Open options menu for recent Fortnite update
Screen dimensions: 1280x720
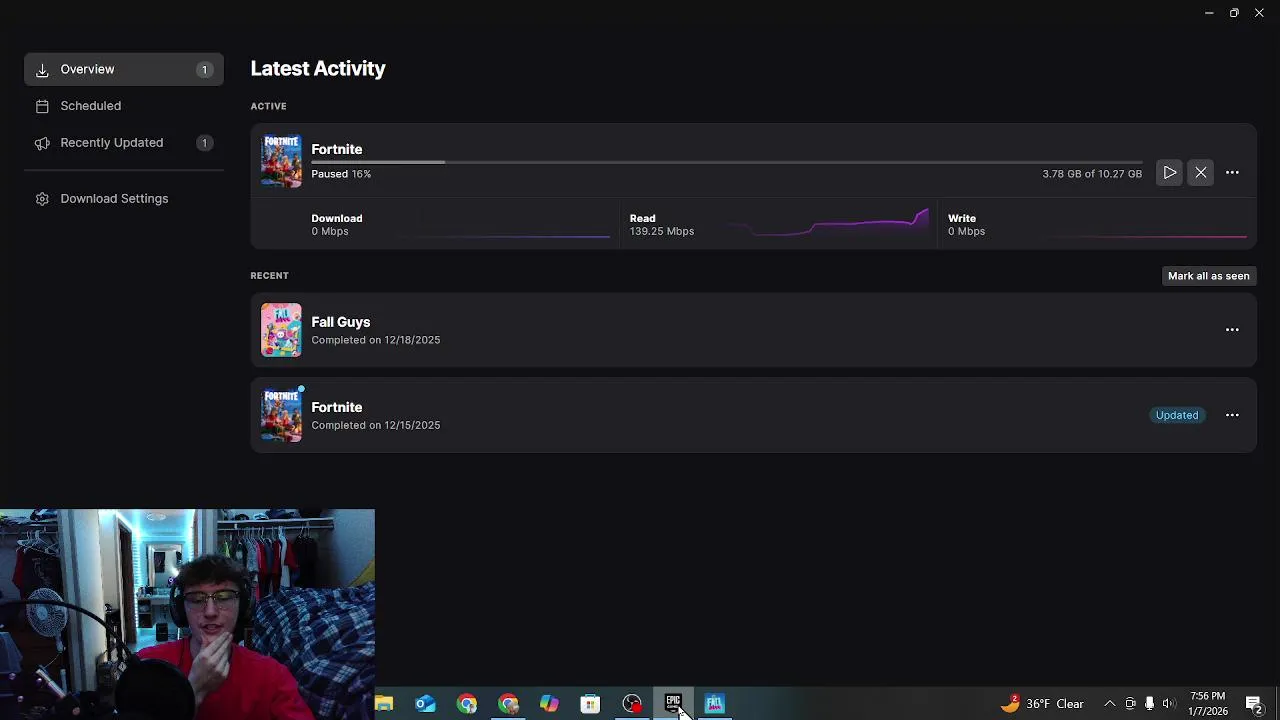coord(1232,415)
